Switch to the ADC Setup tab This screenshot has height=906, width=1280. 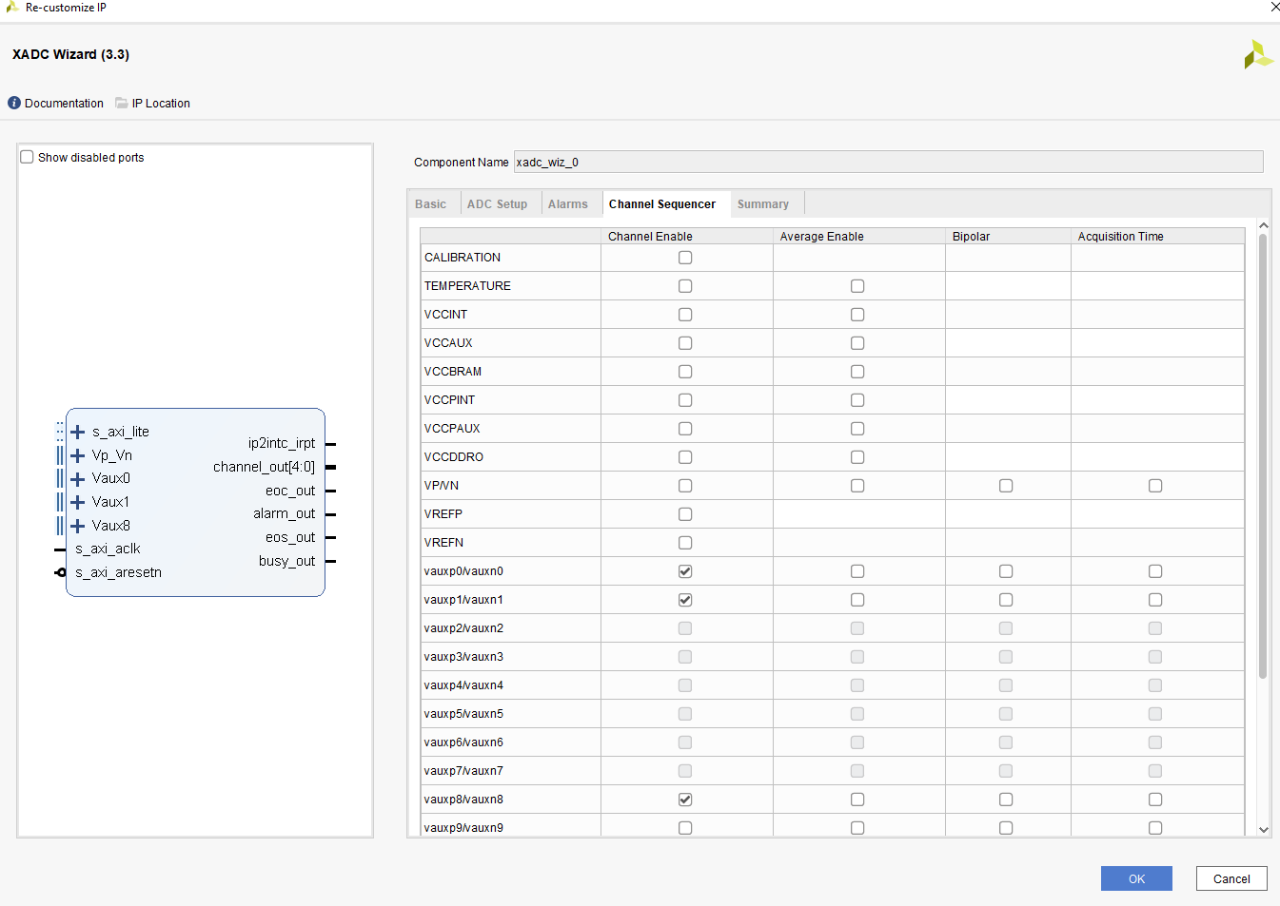(497, 204)
